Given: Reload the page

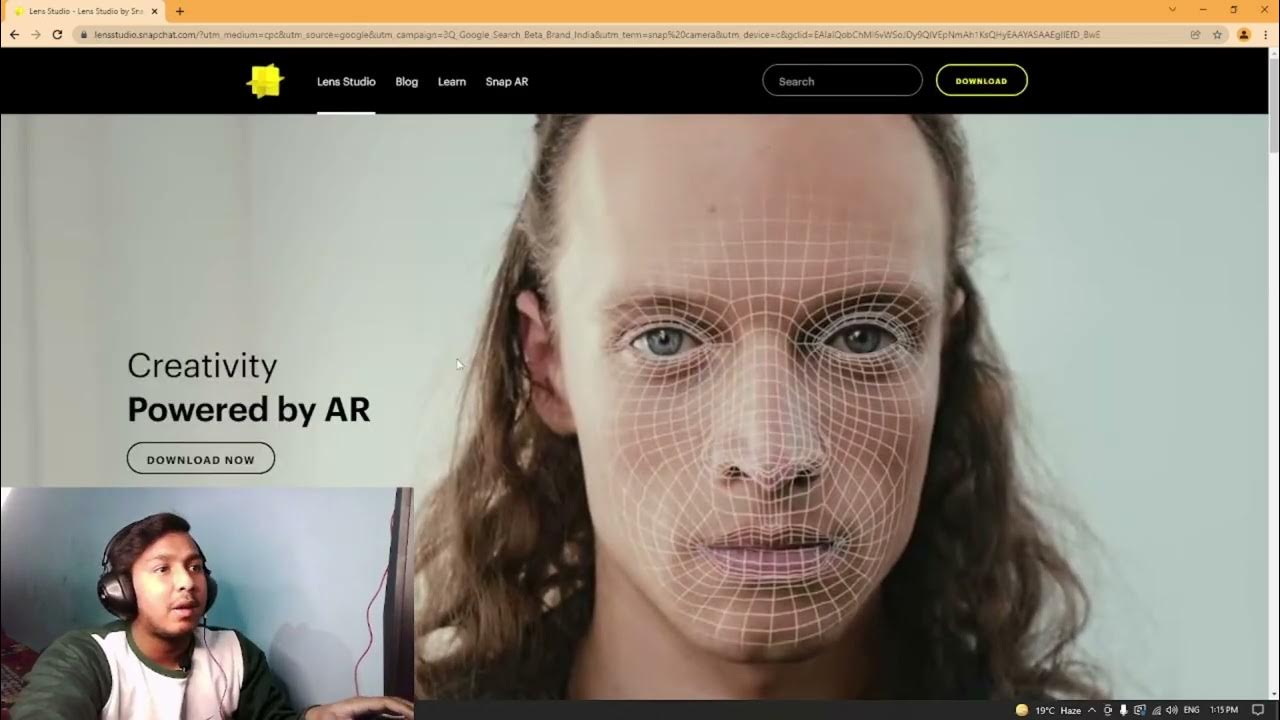Looking at the screenshot, I should coord(58,34).
